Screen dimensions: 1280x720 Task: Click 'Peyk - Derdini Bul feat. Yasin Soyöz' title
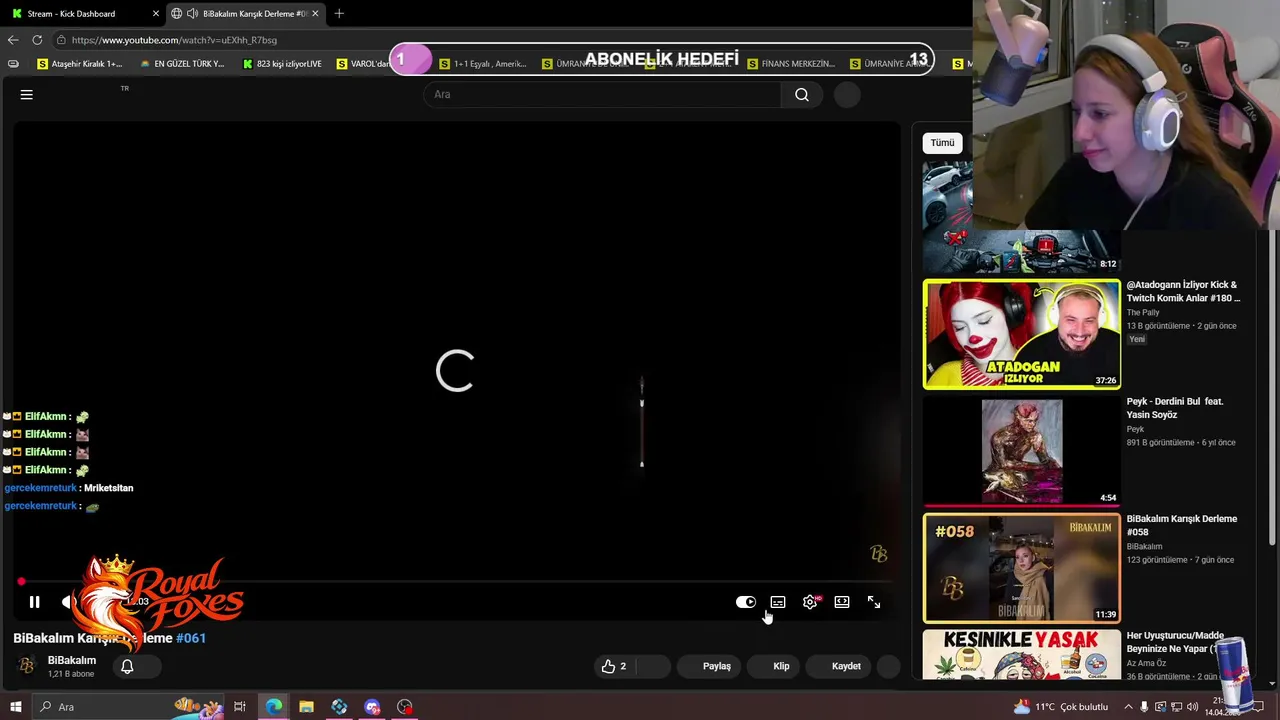[x=1175, y=408]
